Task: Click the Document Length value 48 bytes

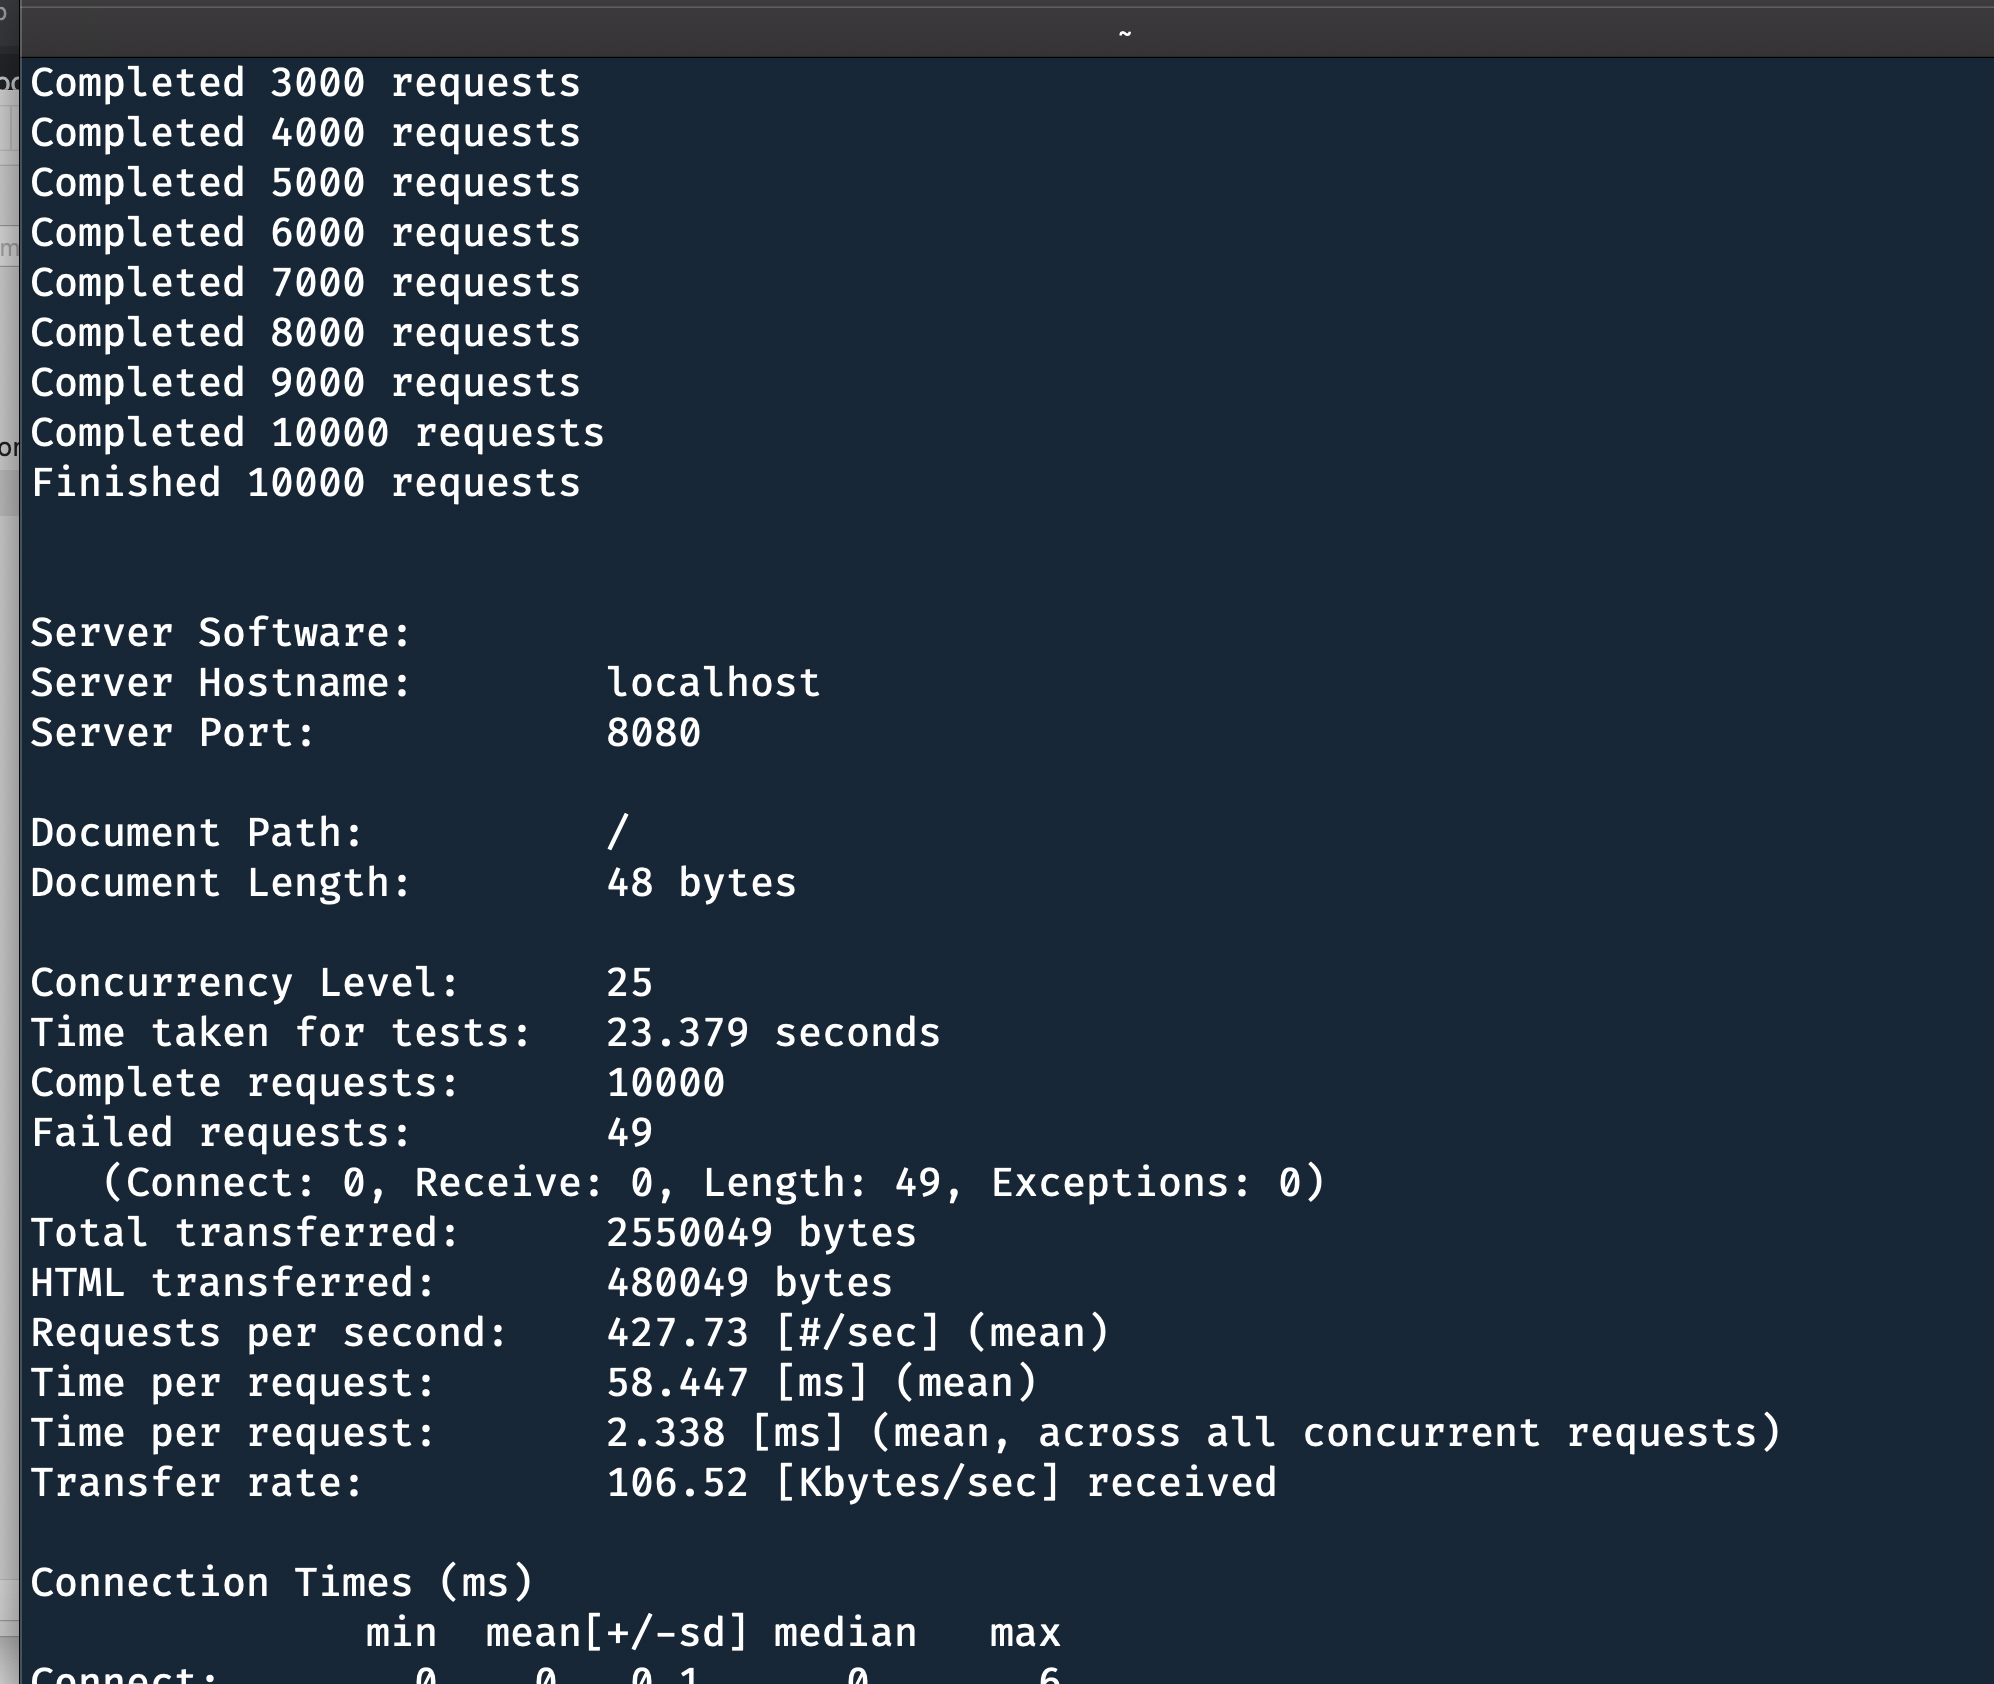Action: point(702,882)
